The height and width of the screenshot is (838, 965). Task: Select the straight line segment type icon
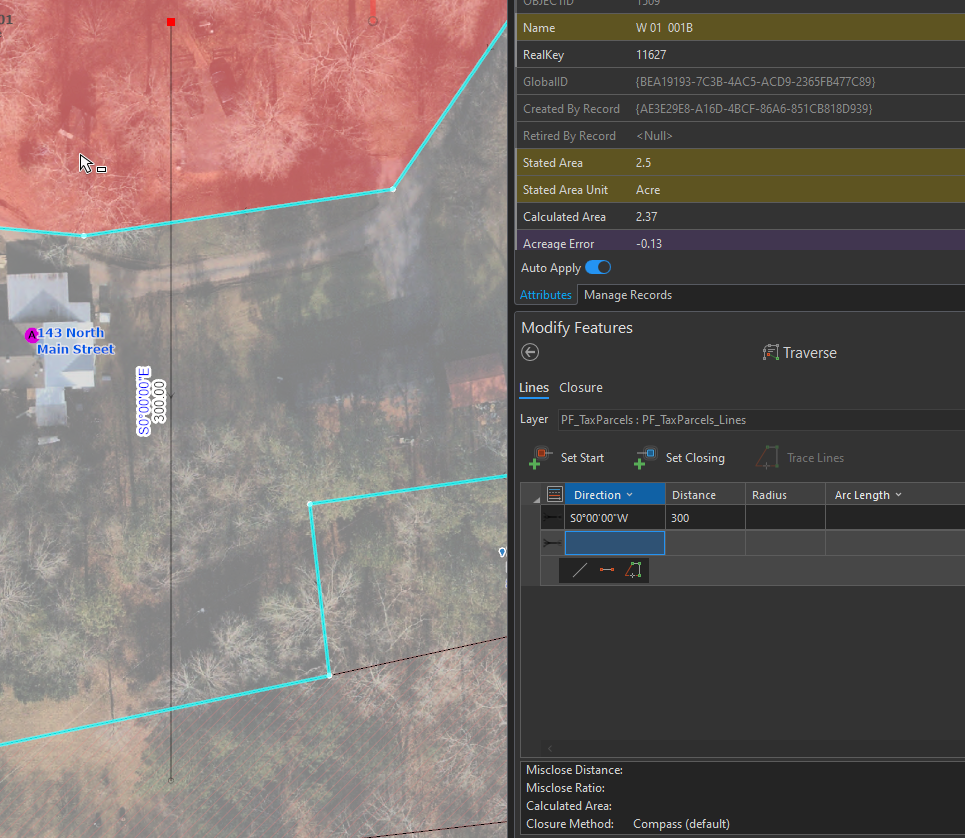[x=578, y=569]
